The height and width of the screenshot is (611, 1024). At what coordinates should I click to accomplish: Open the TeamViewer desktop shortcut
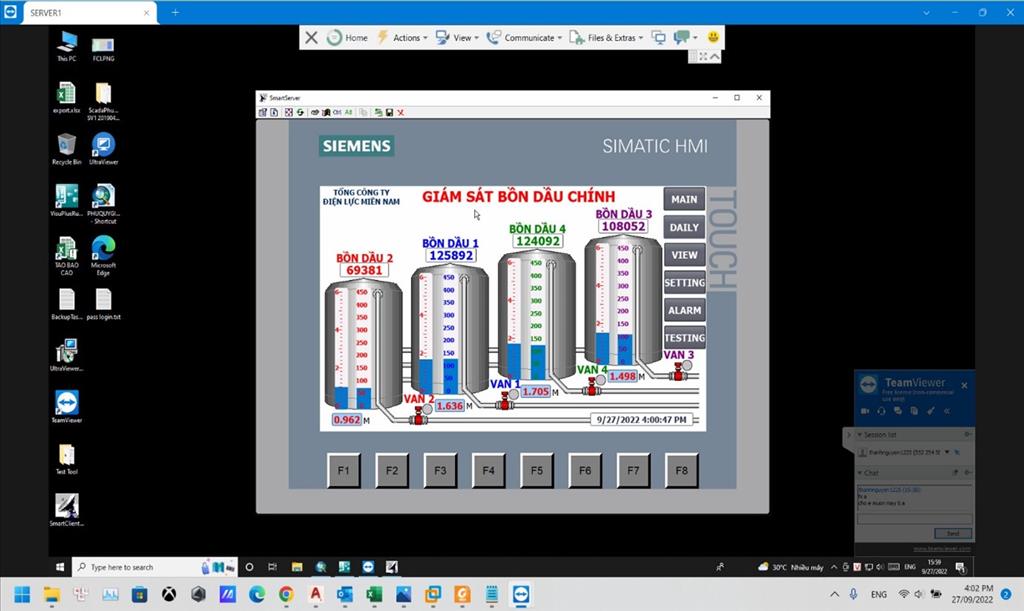tap(67, 407)
